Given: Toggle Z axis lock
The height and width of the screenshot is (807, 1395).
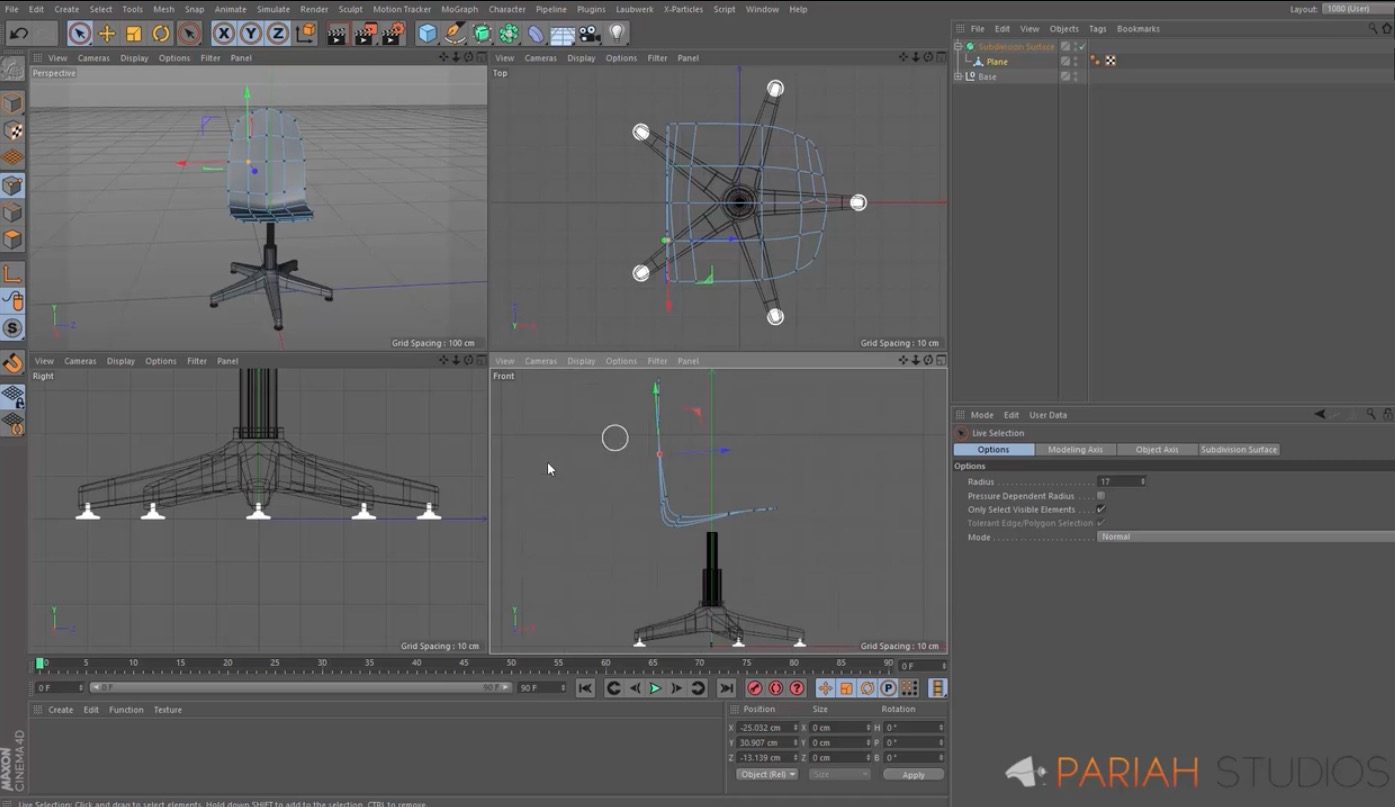Looking at the screenshot, I should pos(277,34).
